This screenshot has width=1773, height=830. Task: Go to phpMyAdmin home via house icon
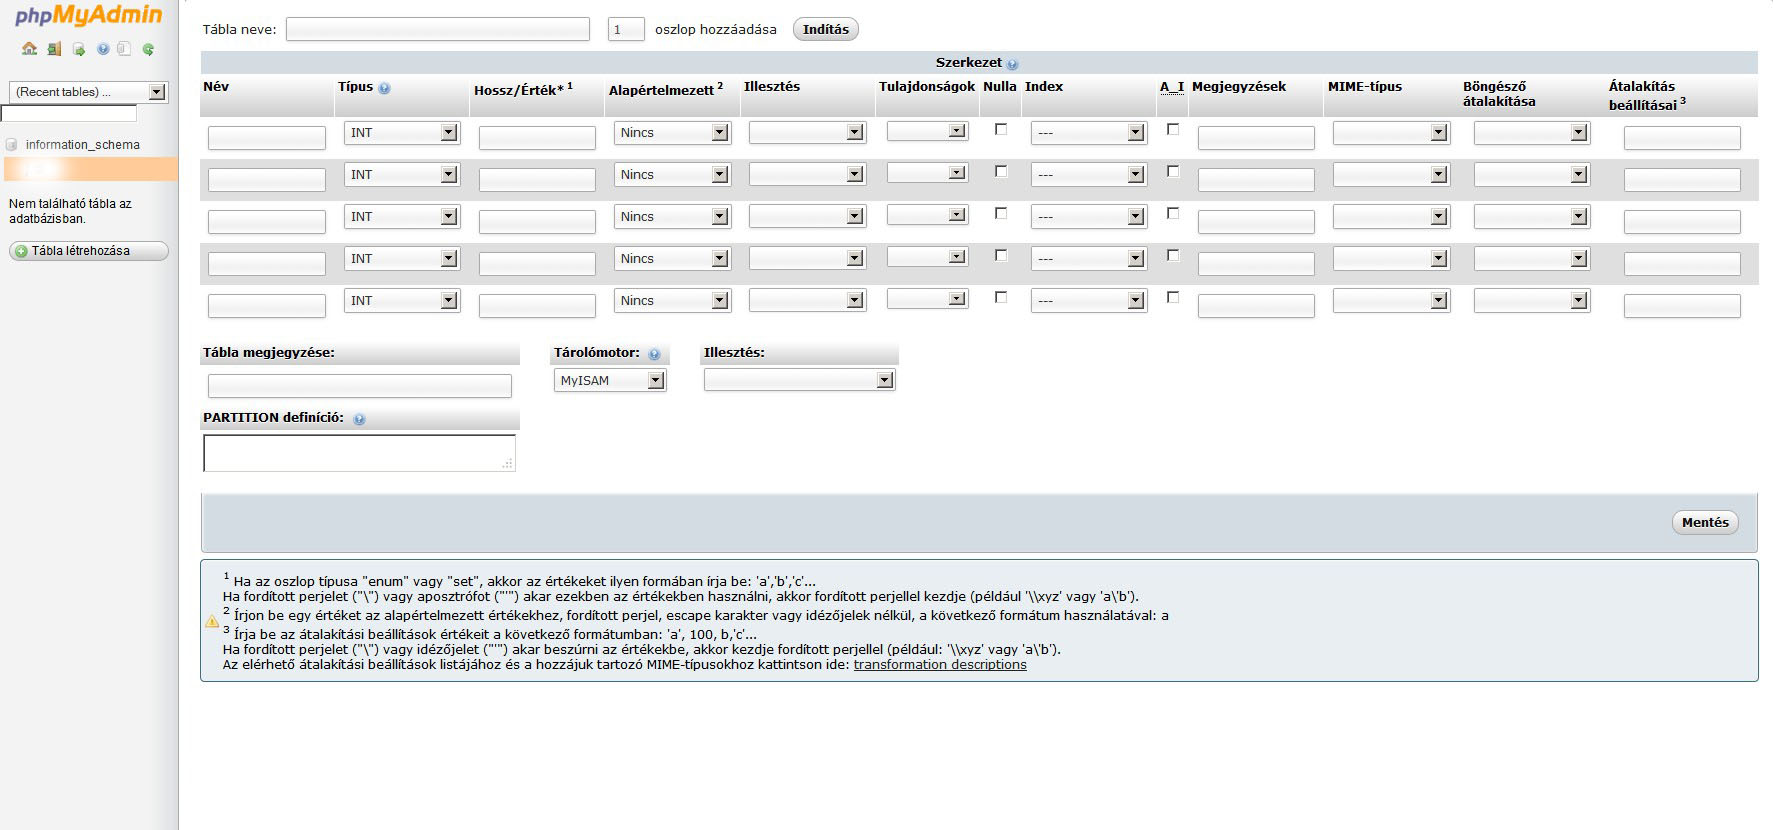click(29, 48)
